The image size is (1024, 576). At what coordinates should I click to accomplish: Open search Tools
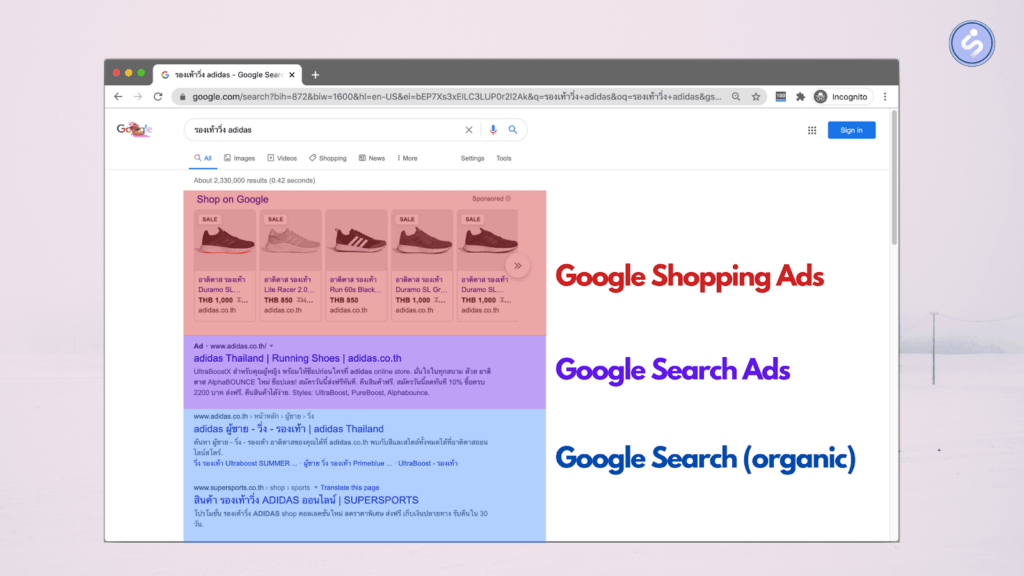click(504, 158)
